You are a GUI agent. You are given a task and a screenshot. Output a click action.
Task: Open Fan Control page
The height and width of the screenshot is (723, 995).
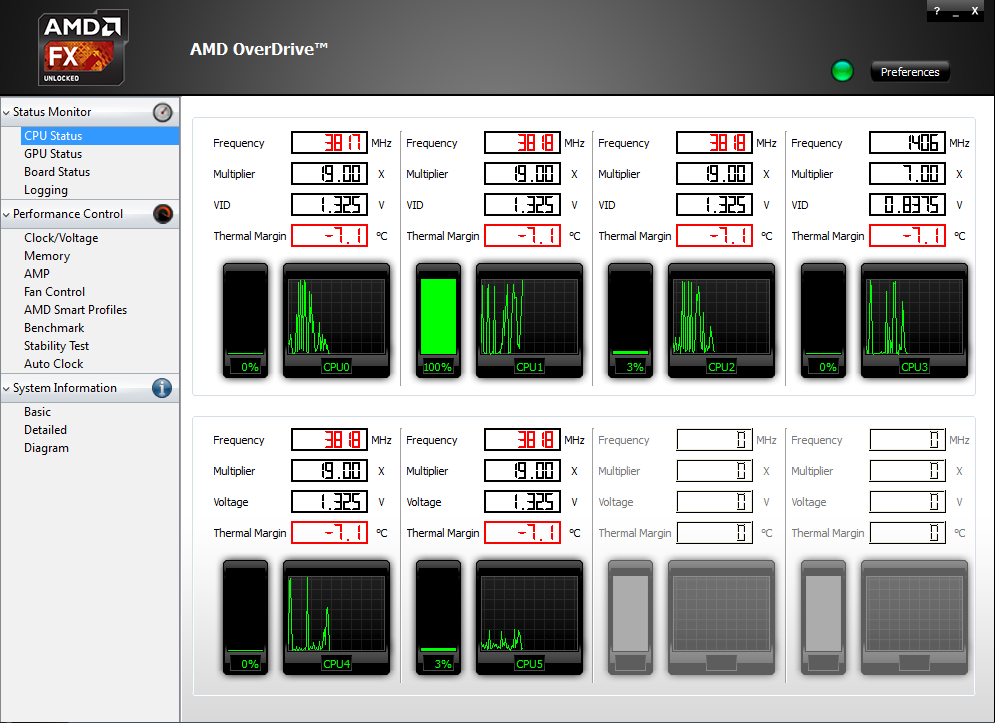point(54,292)
